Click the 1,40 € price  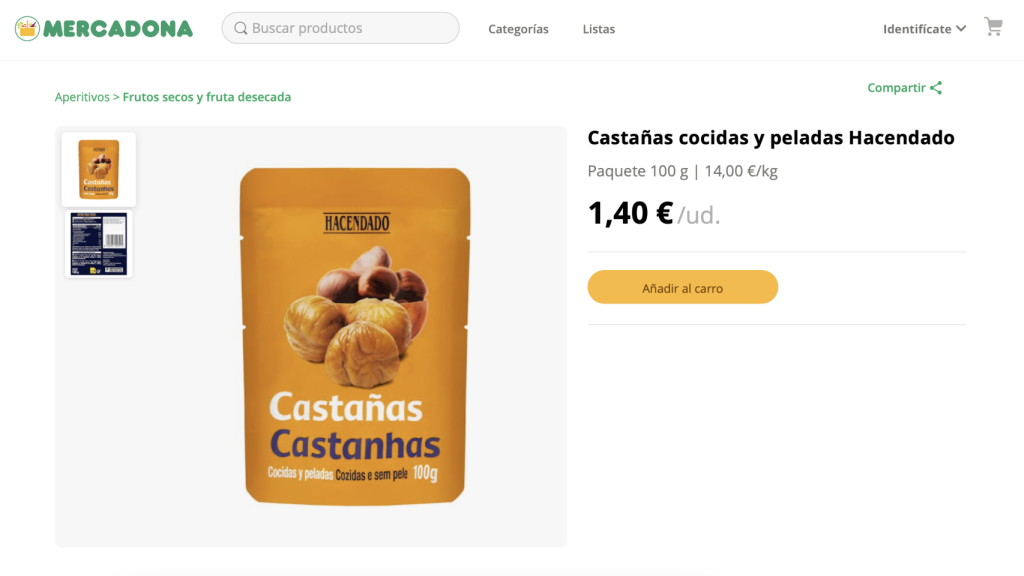pos(630,212)
